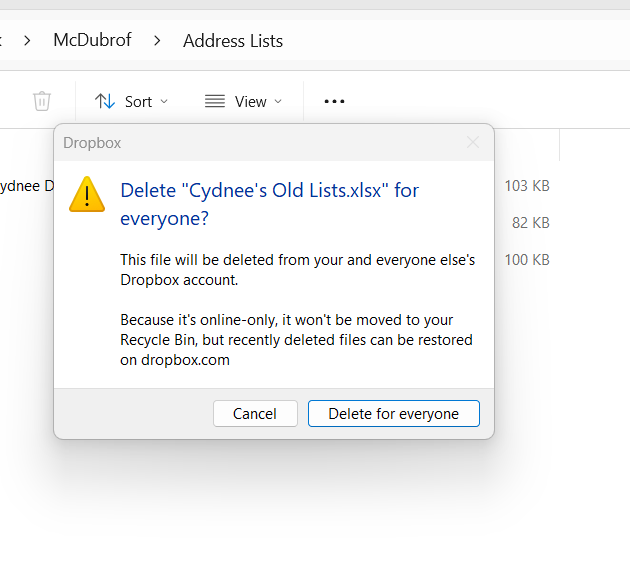Navigate to McDubrof folder in breadcrumb

[91, 41]
